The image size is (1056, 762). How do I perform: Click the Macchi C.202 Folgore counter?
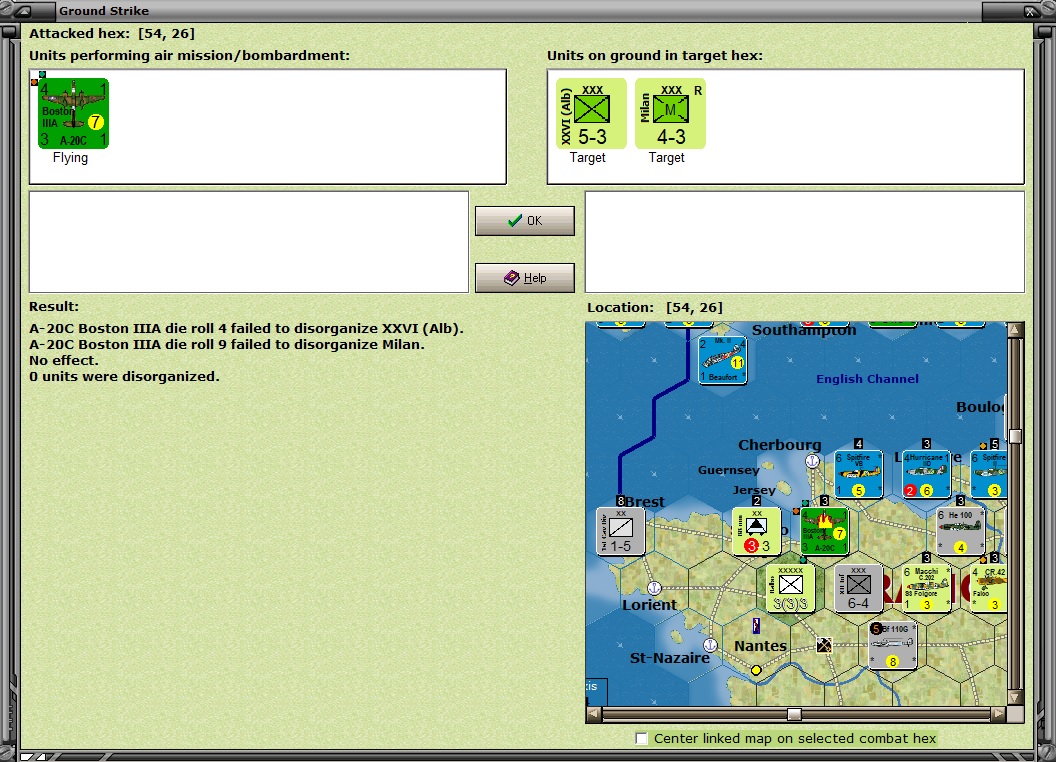pos(927,588)
